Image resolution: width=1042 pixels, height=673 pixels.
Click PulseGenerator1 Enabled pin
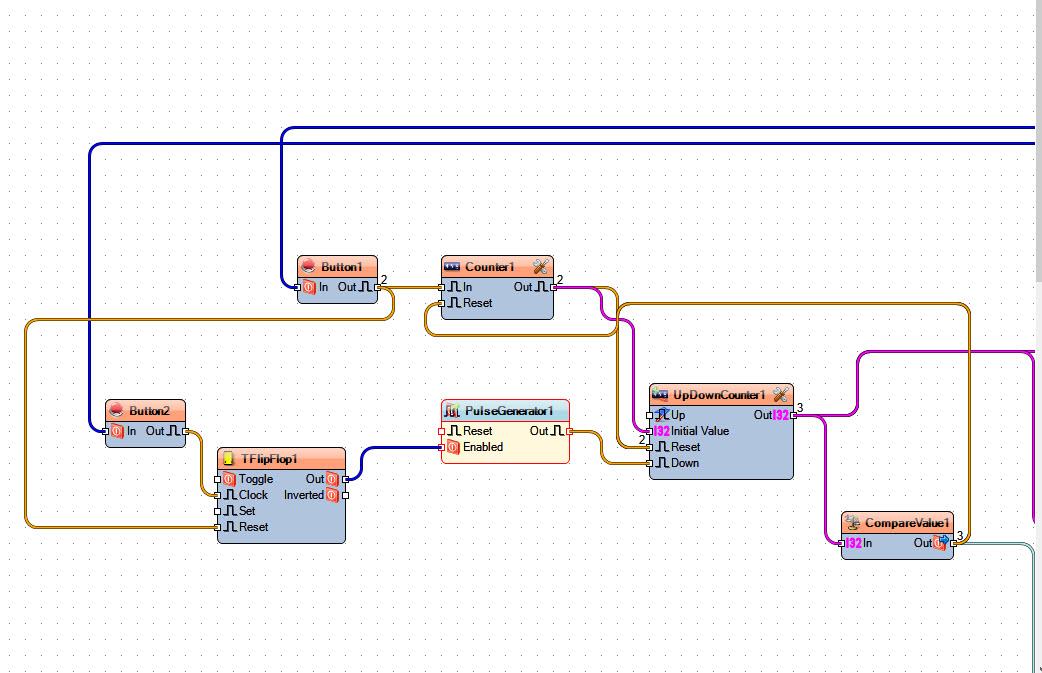tap(442, 447)
